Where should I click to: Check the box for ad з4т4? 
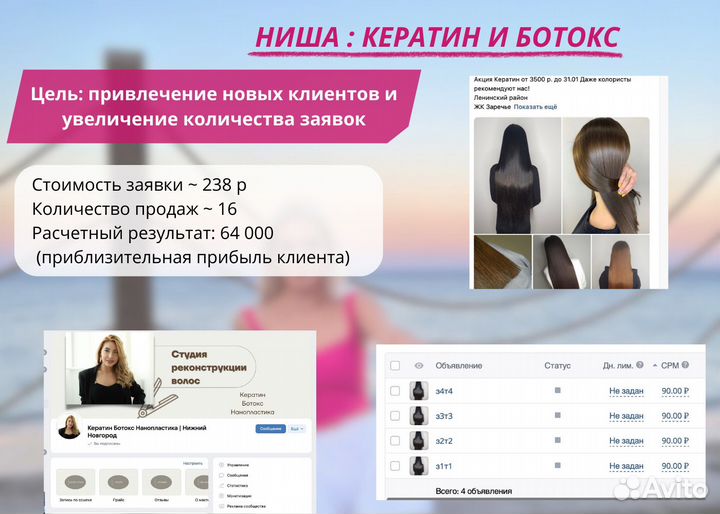[395, 391]
